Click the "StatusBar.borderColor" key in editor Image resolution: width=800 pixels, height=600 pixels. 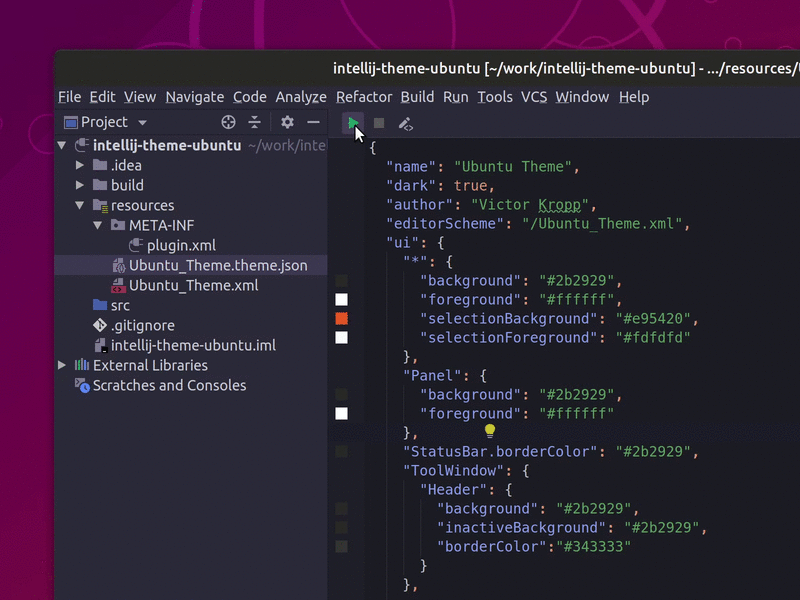500,452
